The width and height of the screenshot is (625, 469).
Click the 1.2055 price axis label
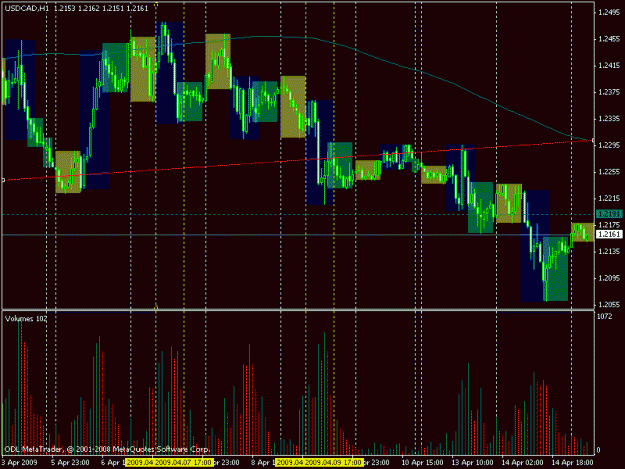609,305
